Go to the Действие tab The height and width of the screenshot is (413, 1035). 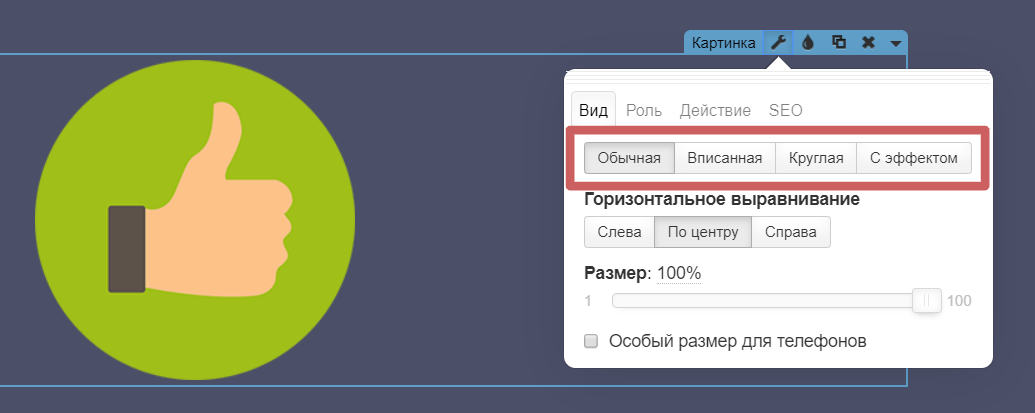tap(715, 110)
